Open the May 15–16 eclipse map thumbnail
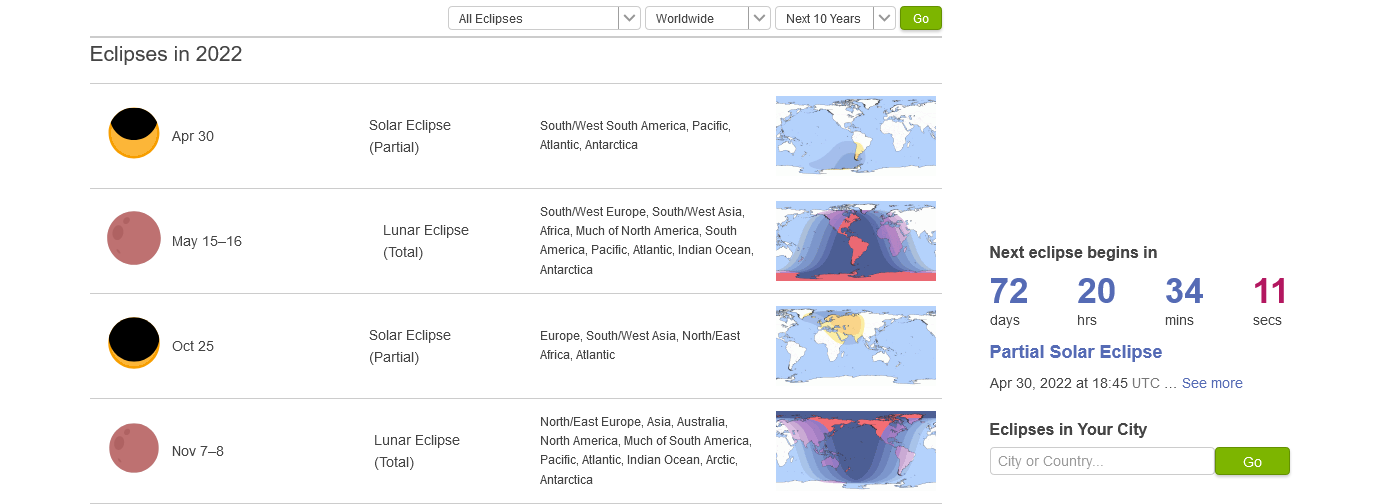Image resolution: width=1375 pixels, height=504 pixels. (x=856, y=241)
